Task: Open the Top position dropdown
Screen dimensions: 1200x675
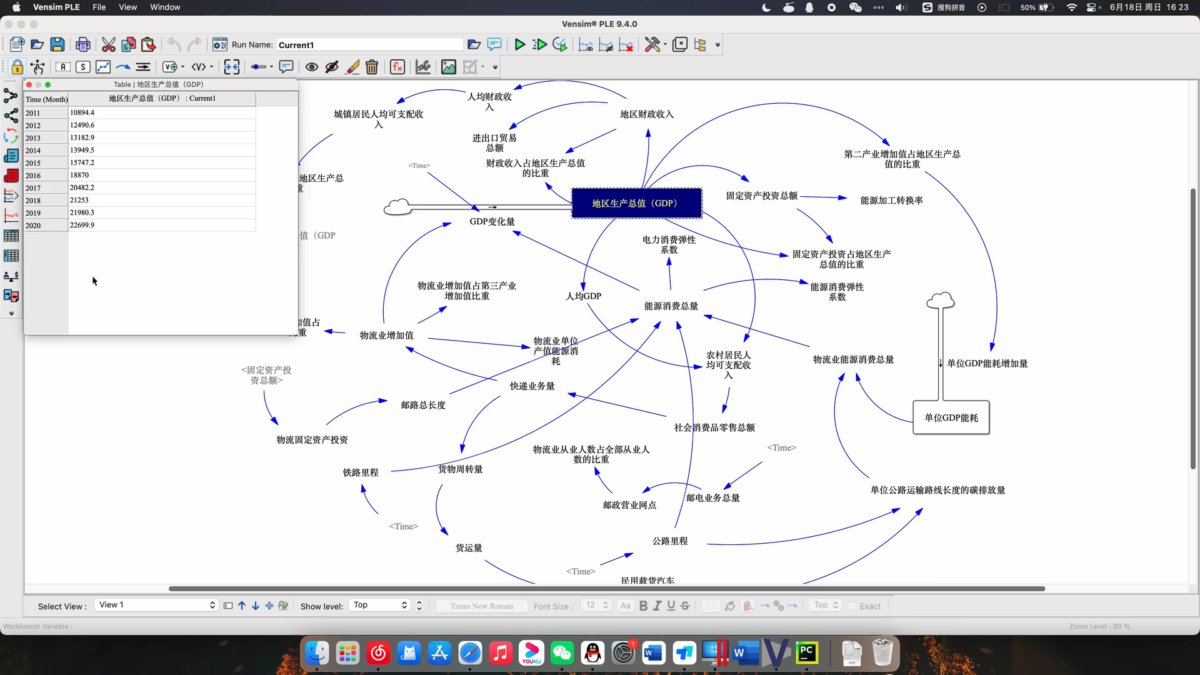Action: click(x=825, y=605)
